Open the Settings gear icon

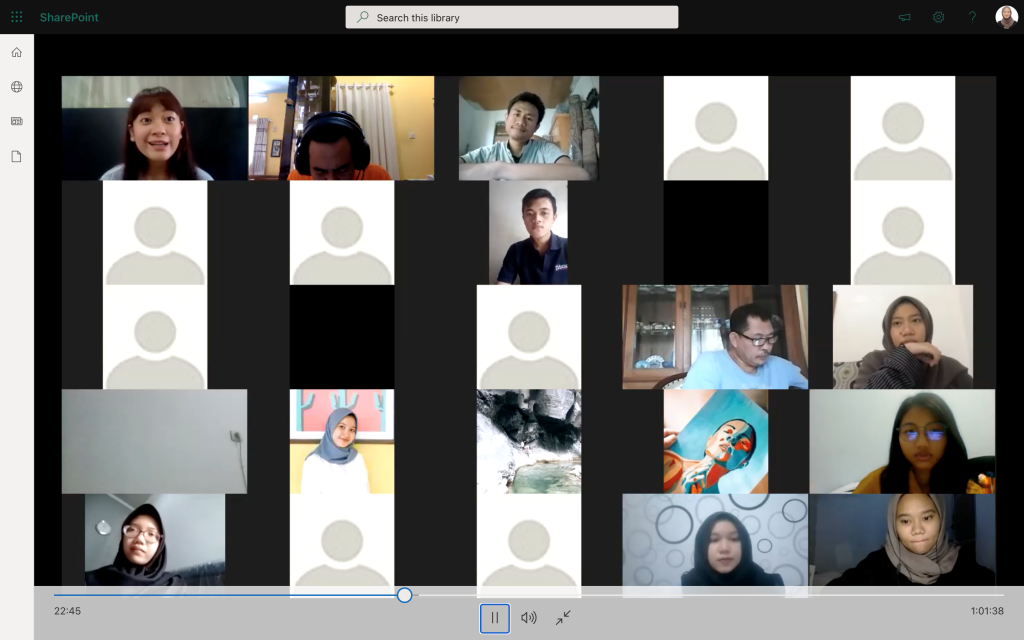(938, 18)
